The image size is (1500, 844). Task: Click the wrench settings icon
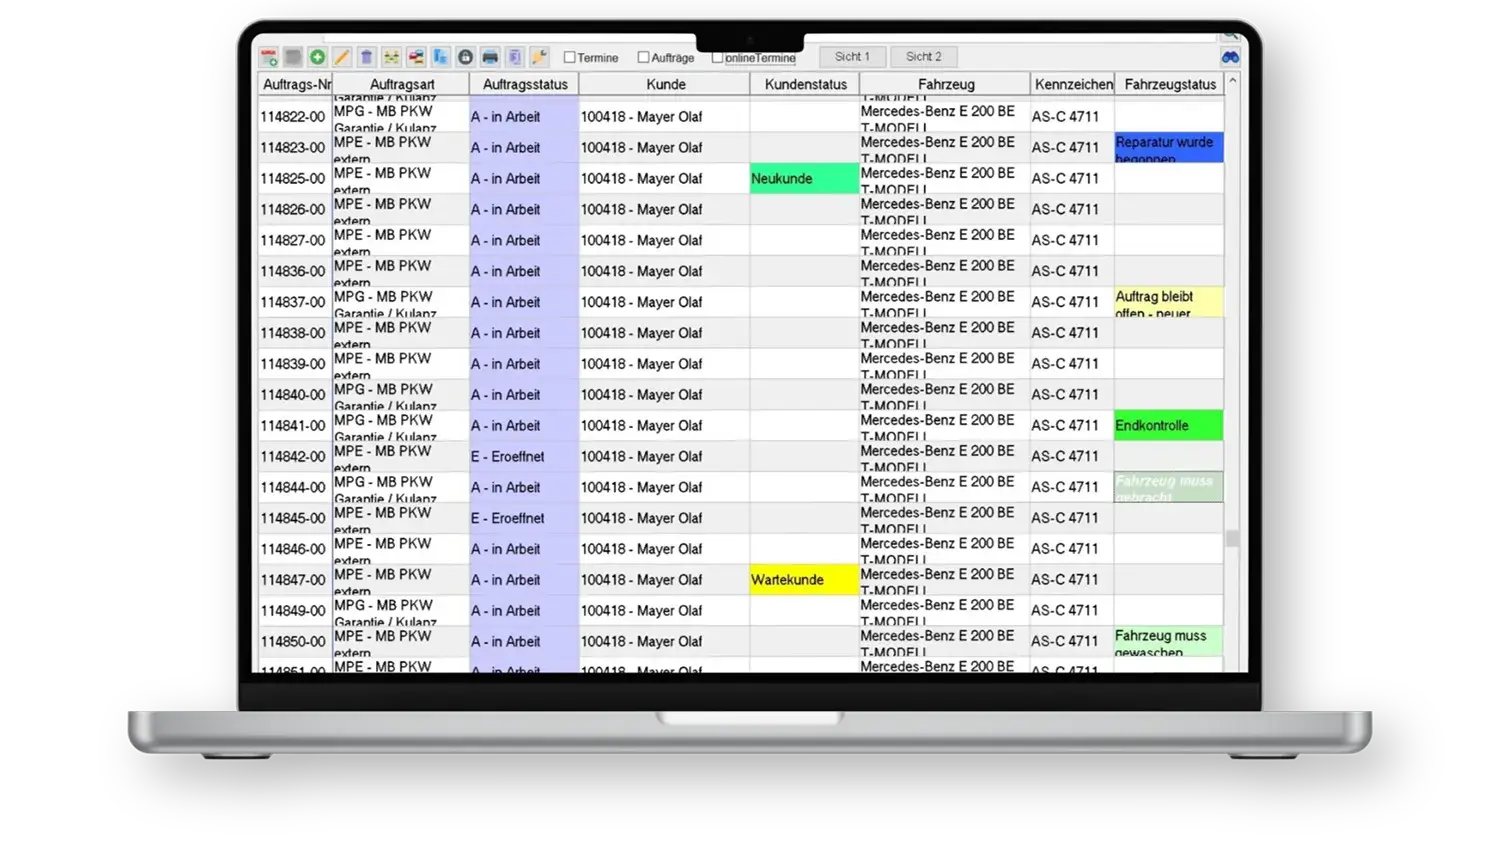tap(539, 57)
